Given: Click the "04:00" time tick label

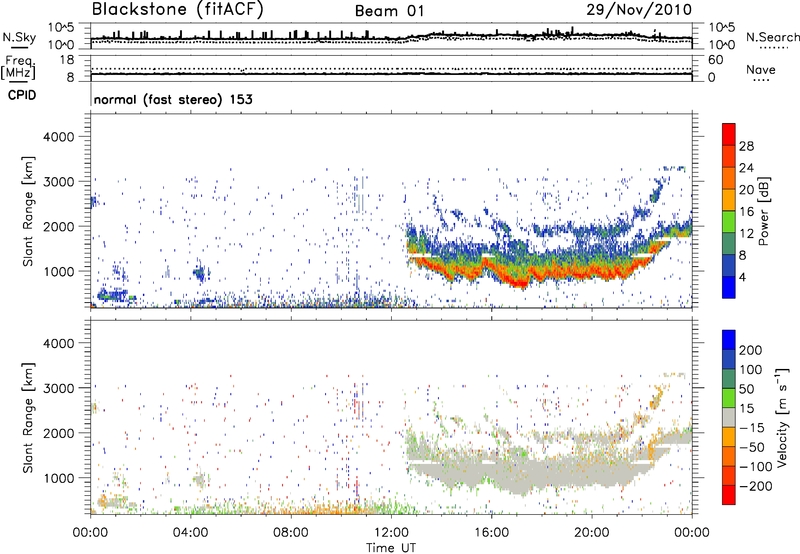Looking at the screenshot, I should pos(190,533).
